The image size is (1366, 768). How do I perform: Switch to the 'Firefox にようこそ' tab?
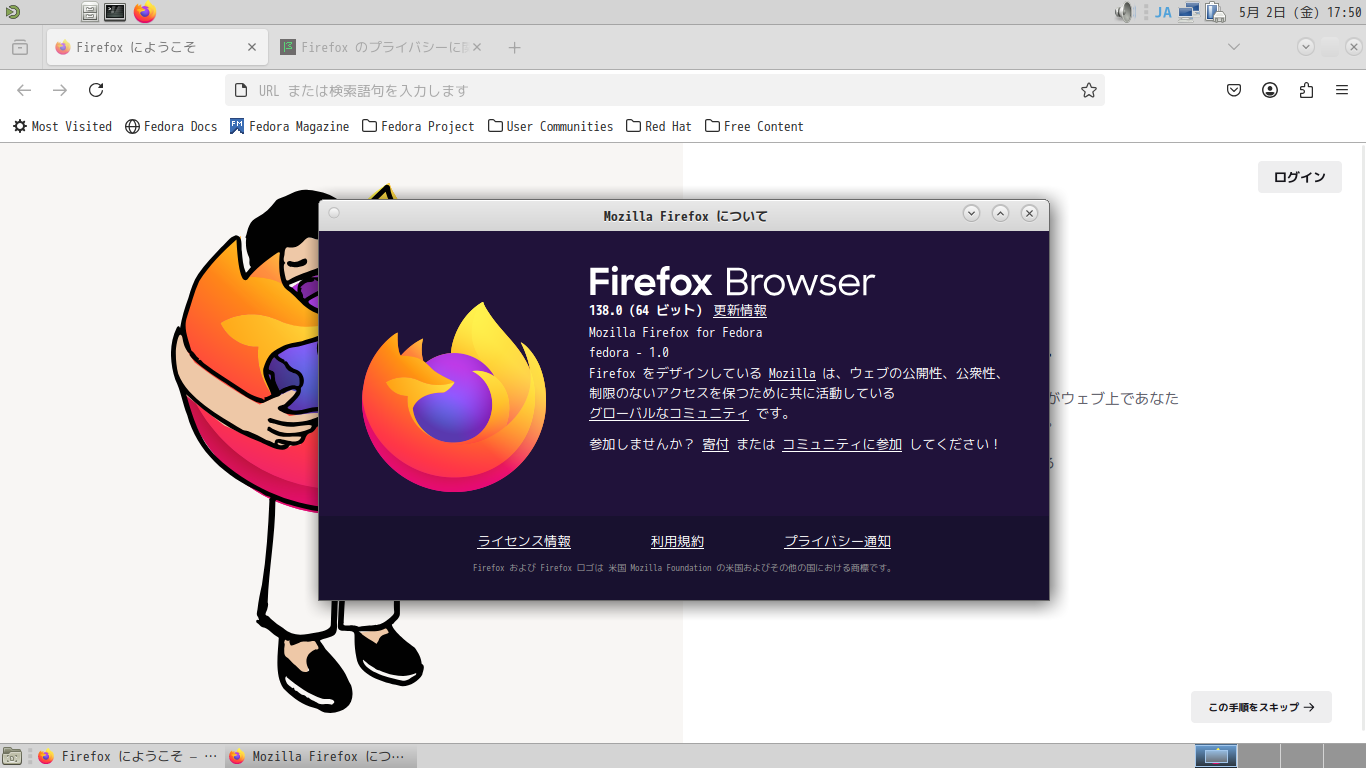[x=156, y=47]
